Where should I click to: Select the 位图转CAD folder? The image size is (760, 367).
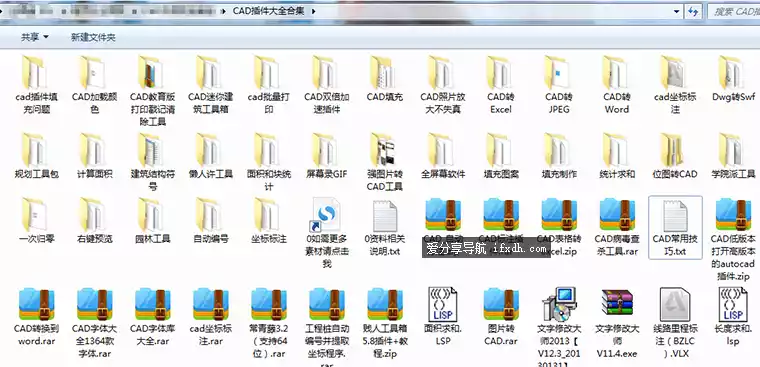pyautogui.click(x=675, y=156)
